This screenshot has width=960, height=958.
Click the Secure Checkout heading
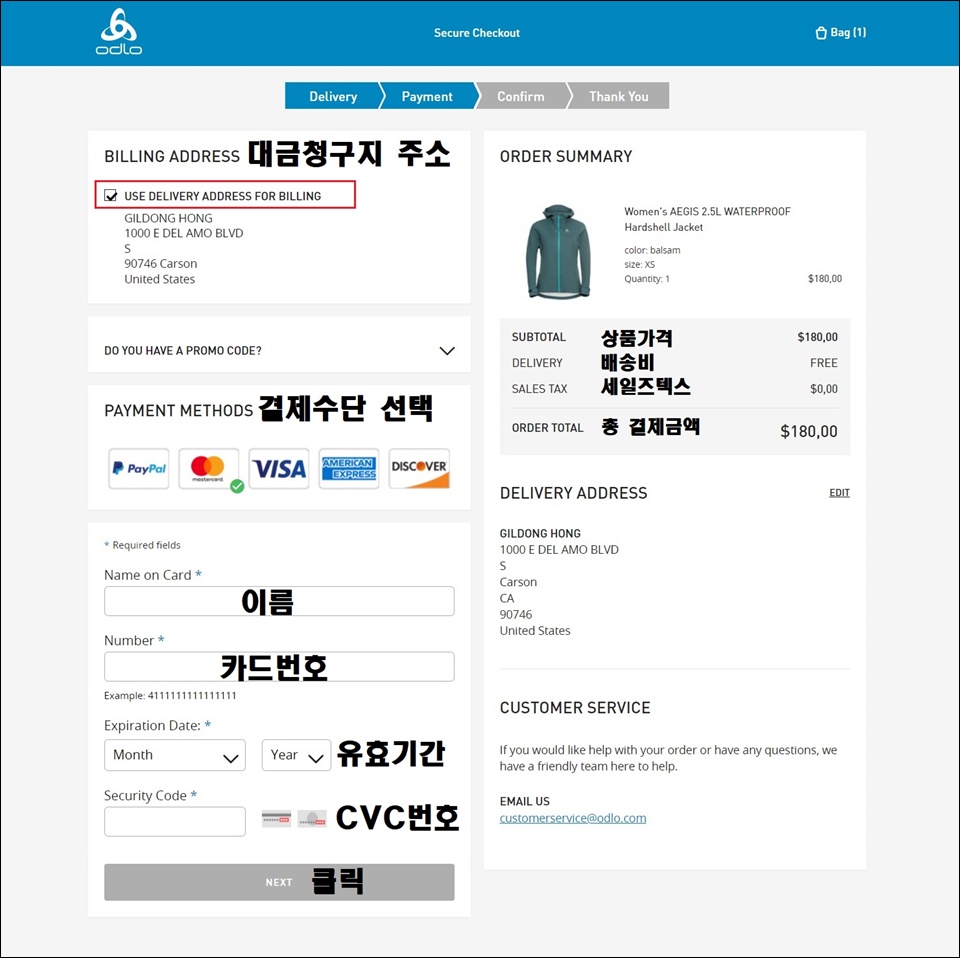pyautogui.click(x=476, y=33)
